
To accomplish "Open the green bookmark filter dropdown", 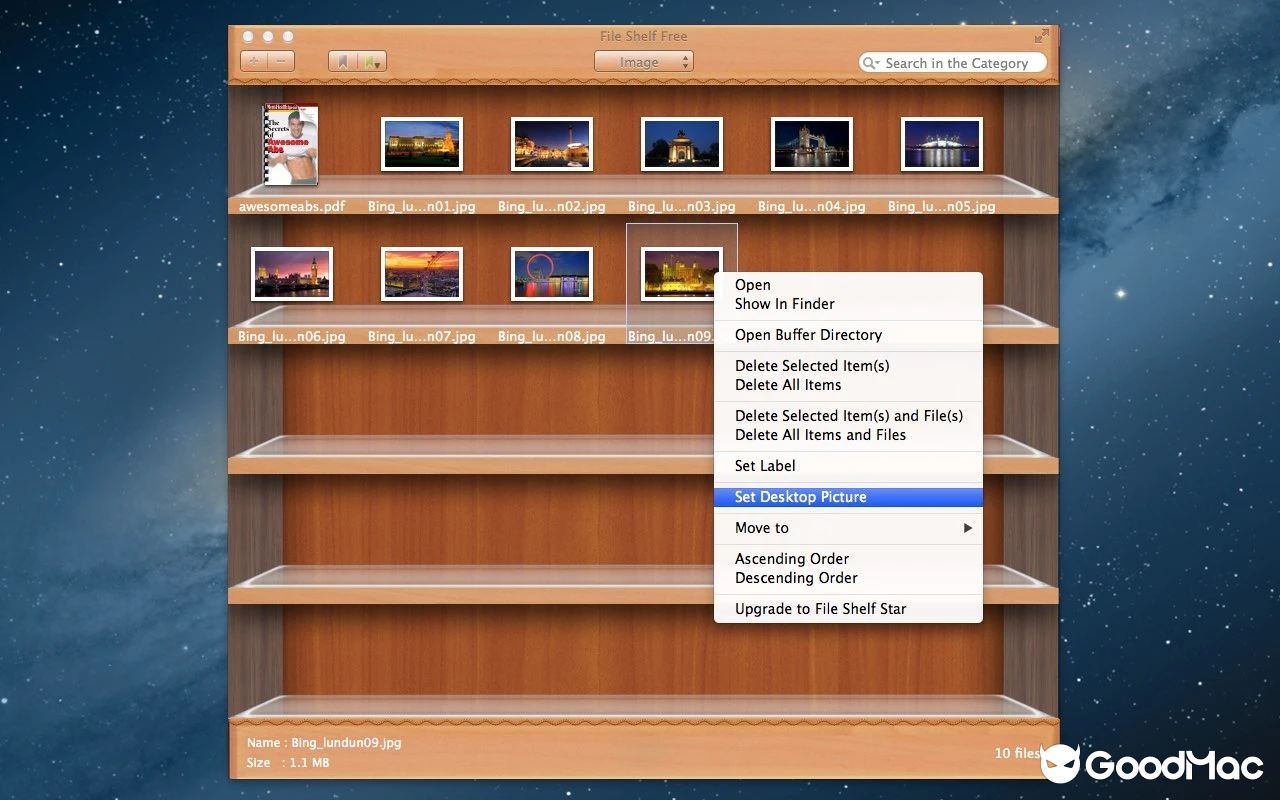I will (372, 61).
